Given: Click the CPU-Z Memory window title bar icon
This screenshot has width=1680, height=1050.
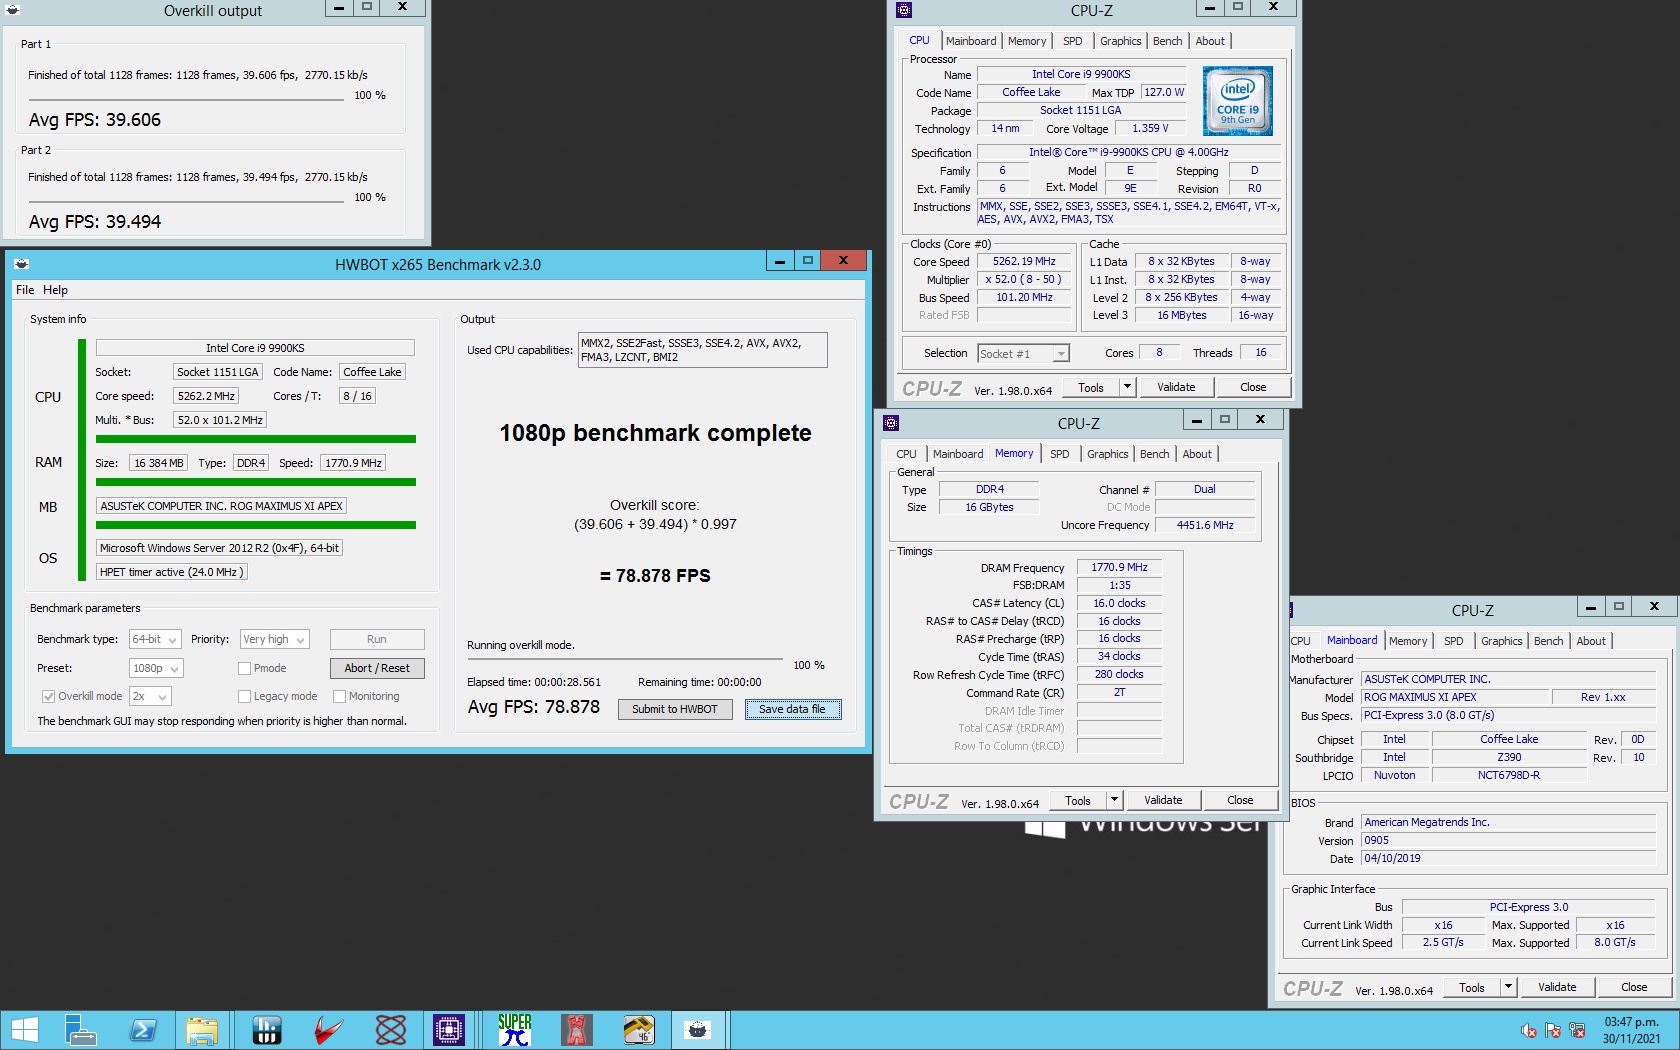Looking at the screenshot, I should point(892,423).
